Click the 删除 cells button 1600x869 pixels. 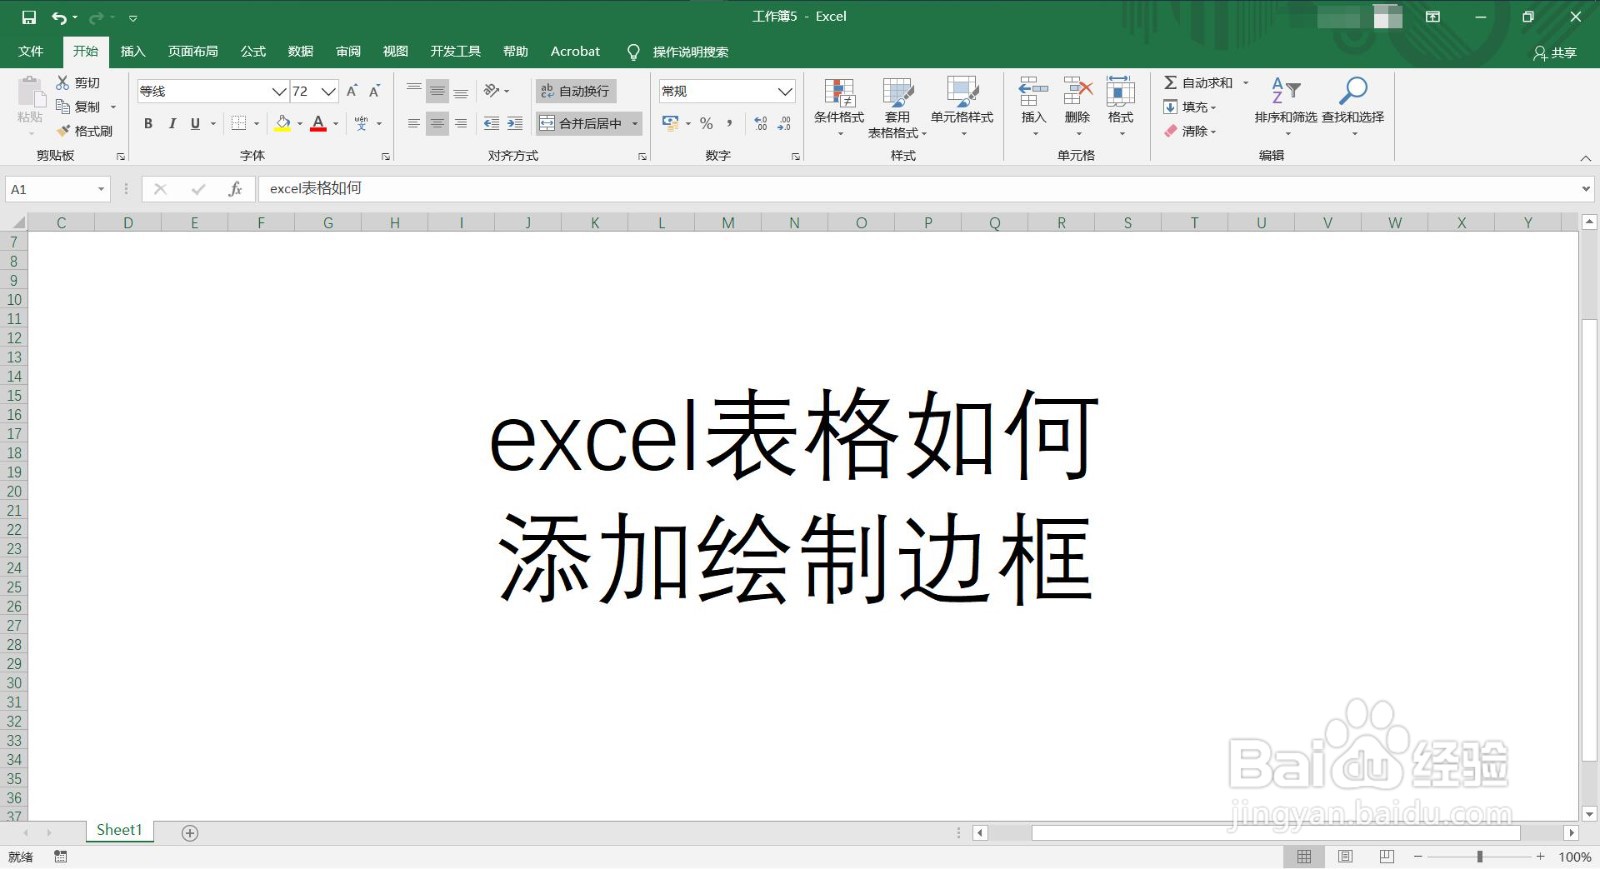(x=1077, y=106)
